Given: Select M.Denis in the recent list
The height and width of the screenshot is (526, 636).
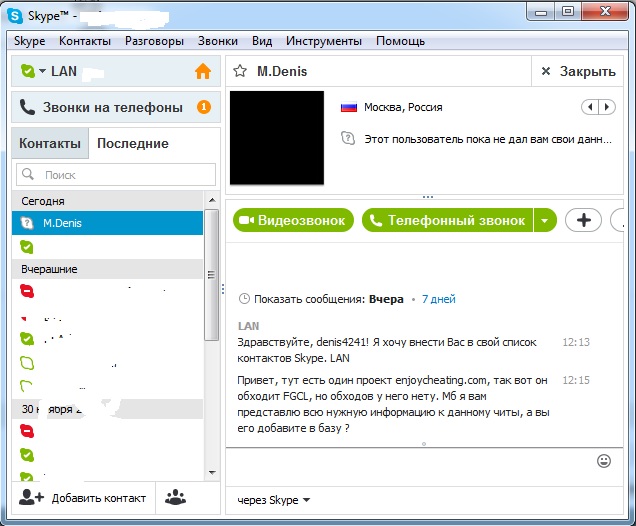Looking at the screenshot, I should (x=107, y=223).
